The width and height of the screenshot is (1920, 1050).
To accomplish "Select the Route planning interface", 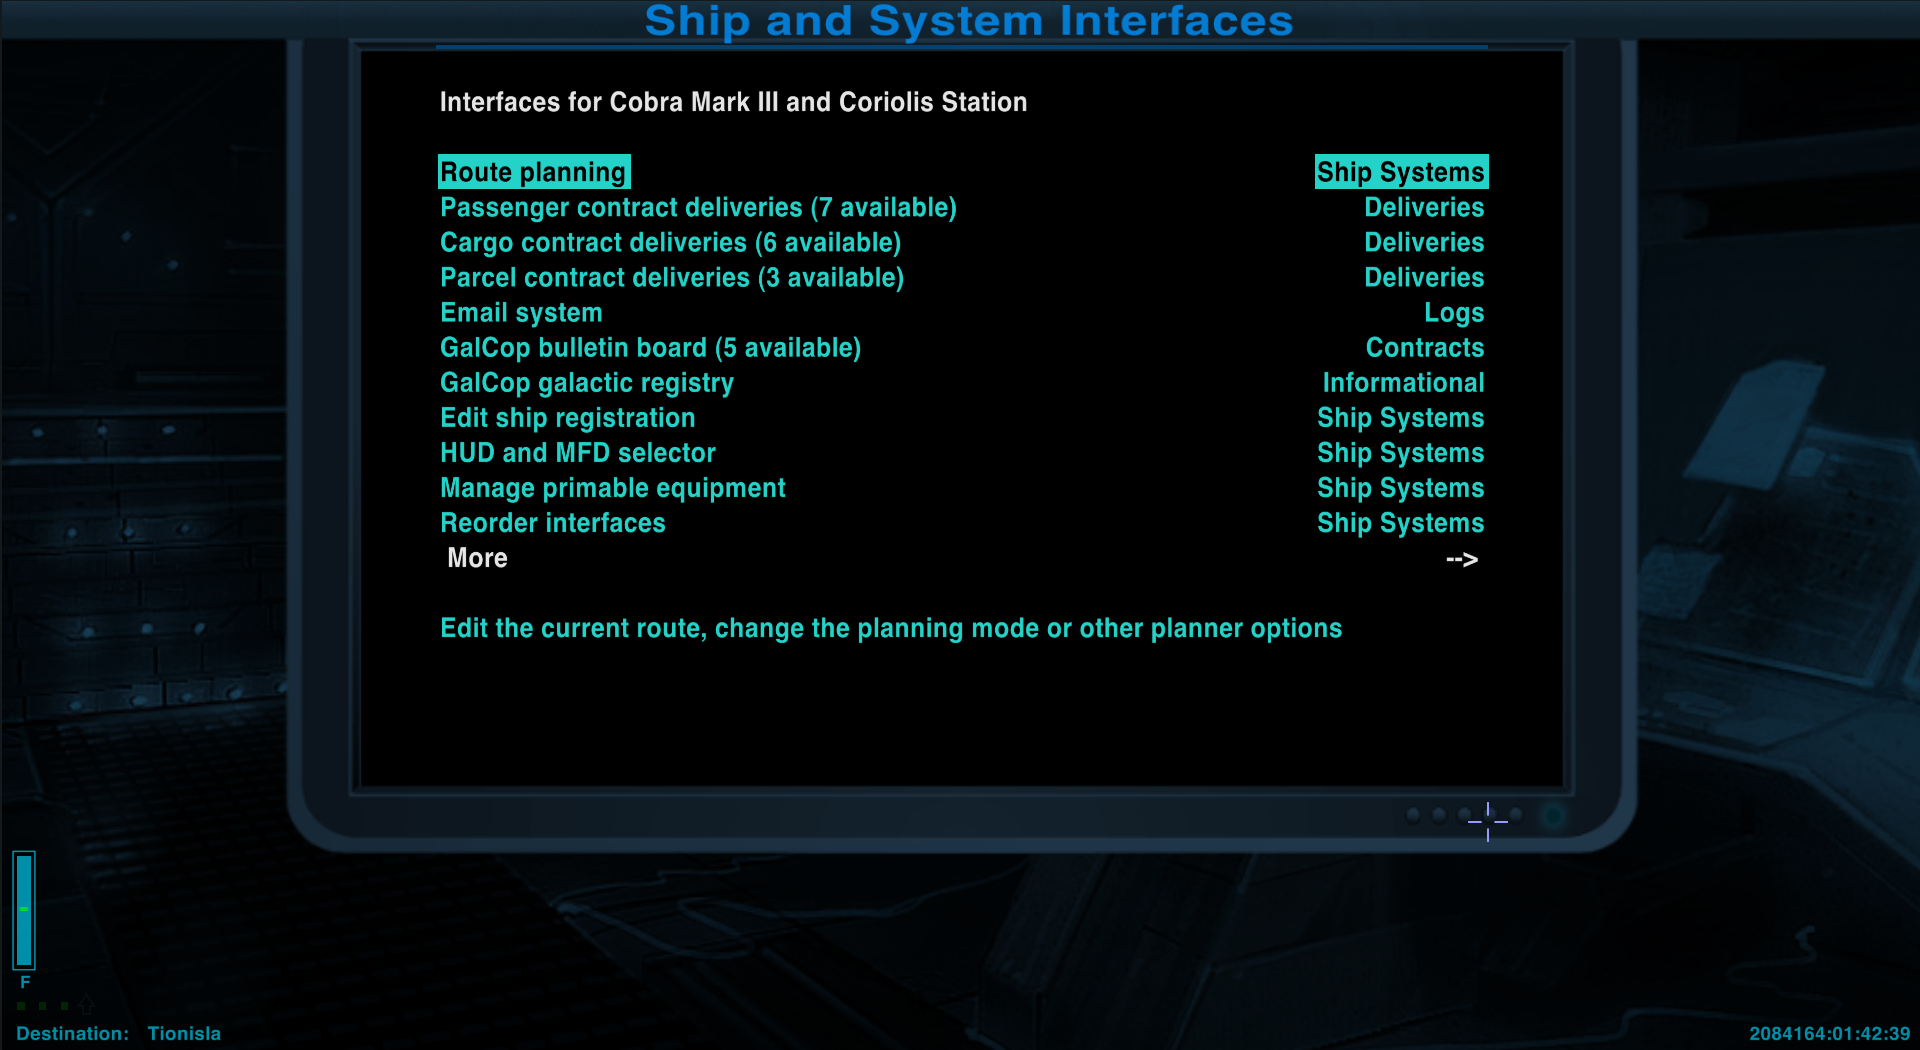I will coord(533,172).
